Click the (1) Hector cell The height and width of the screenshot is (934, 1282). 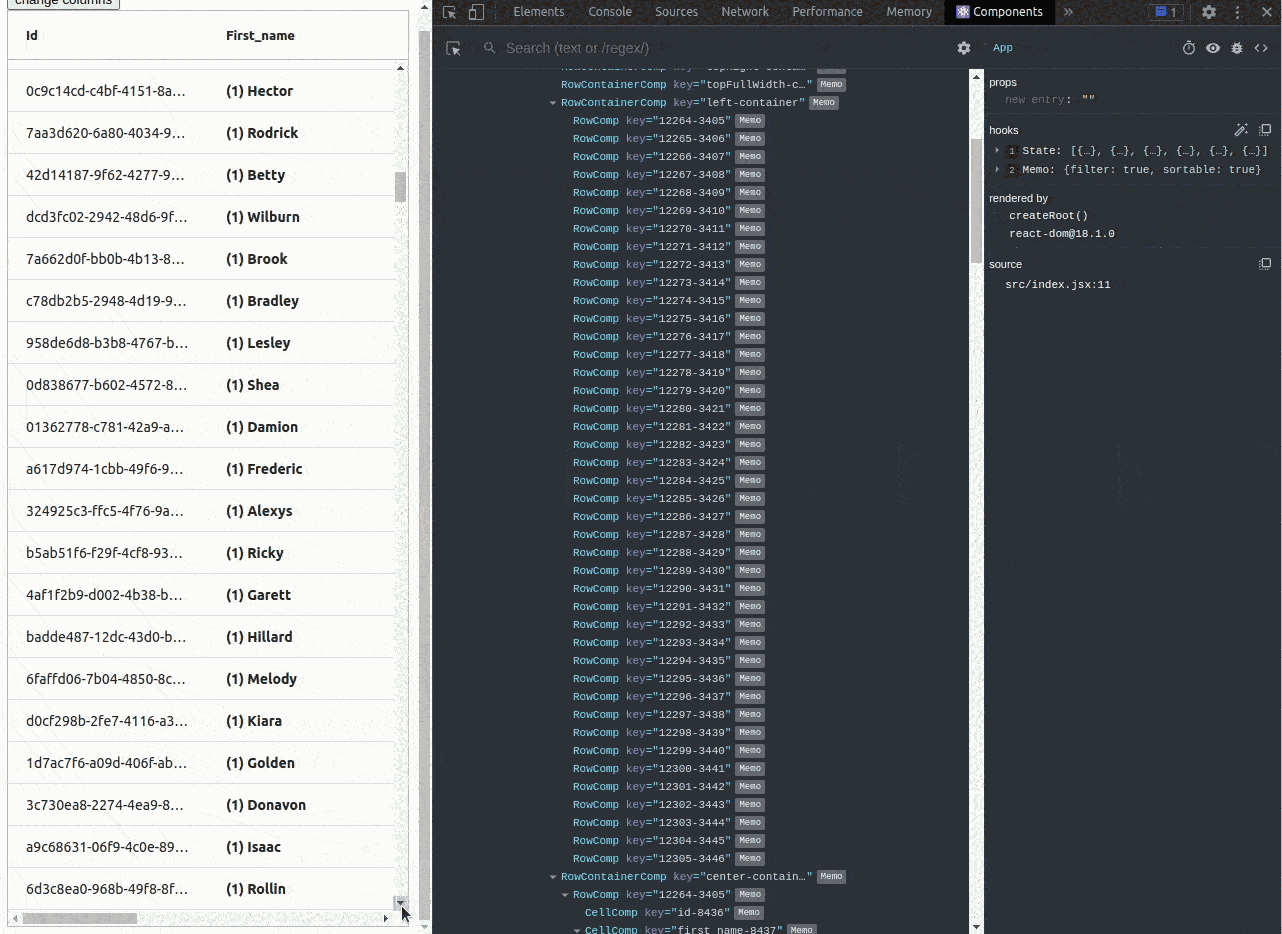tap(260, 91)
